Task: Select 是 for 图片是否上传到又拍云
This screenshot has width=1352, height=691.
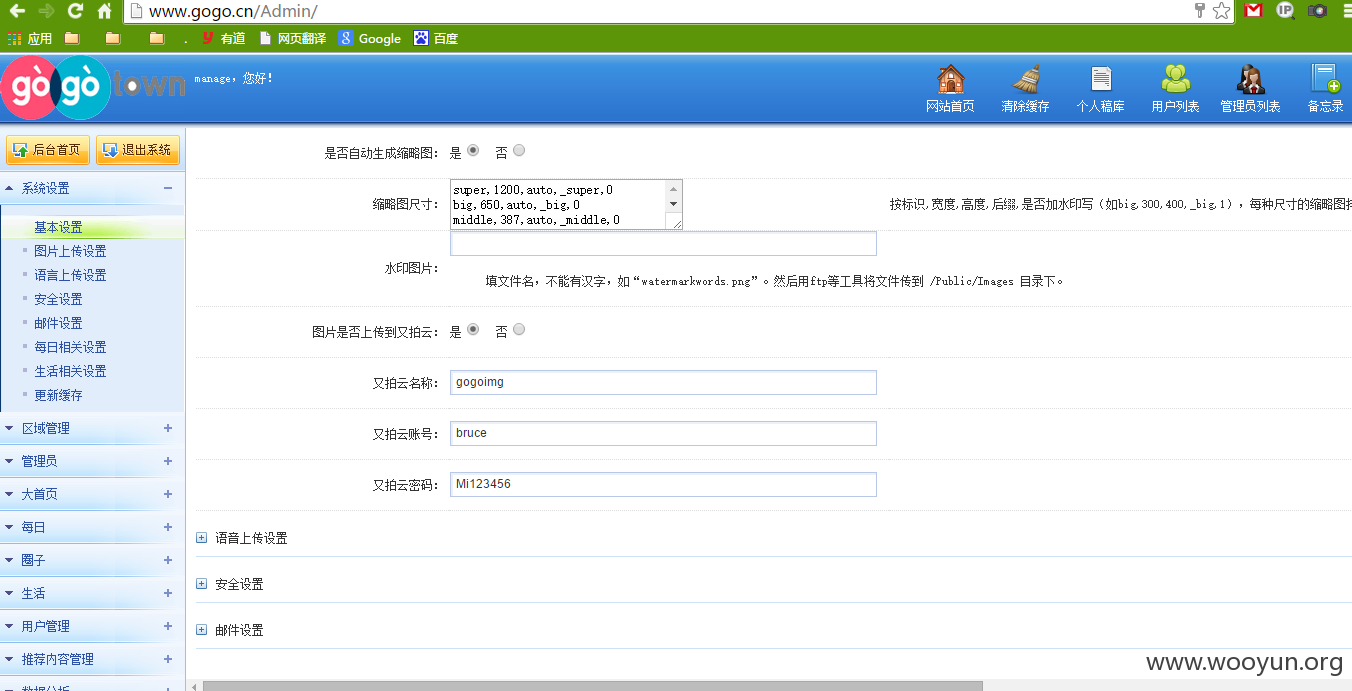Action: [x=473, y=329]
